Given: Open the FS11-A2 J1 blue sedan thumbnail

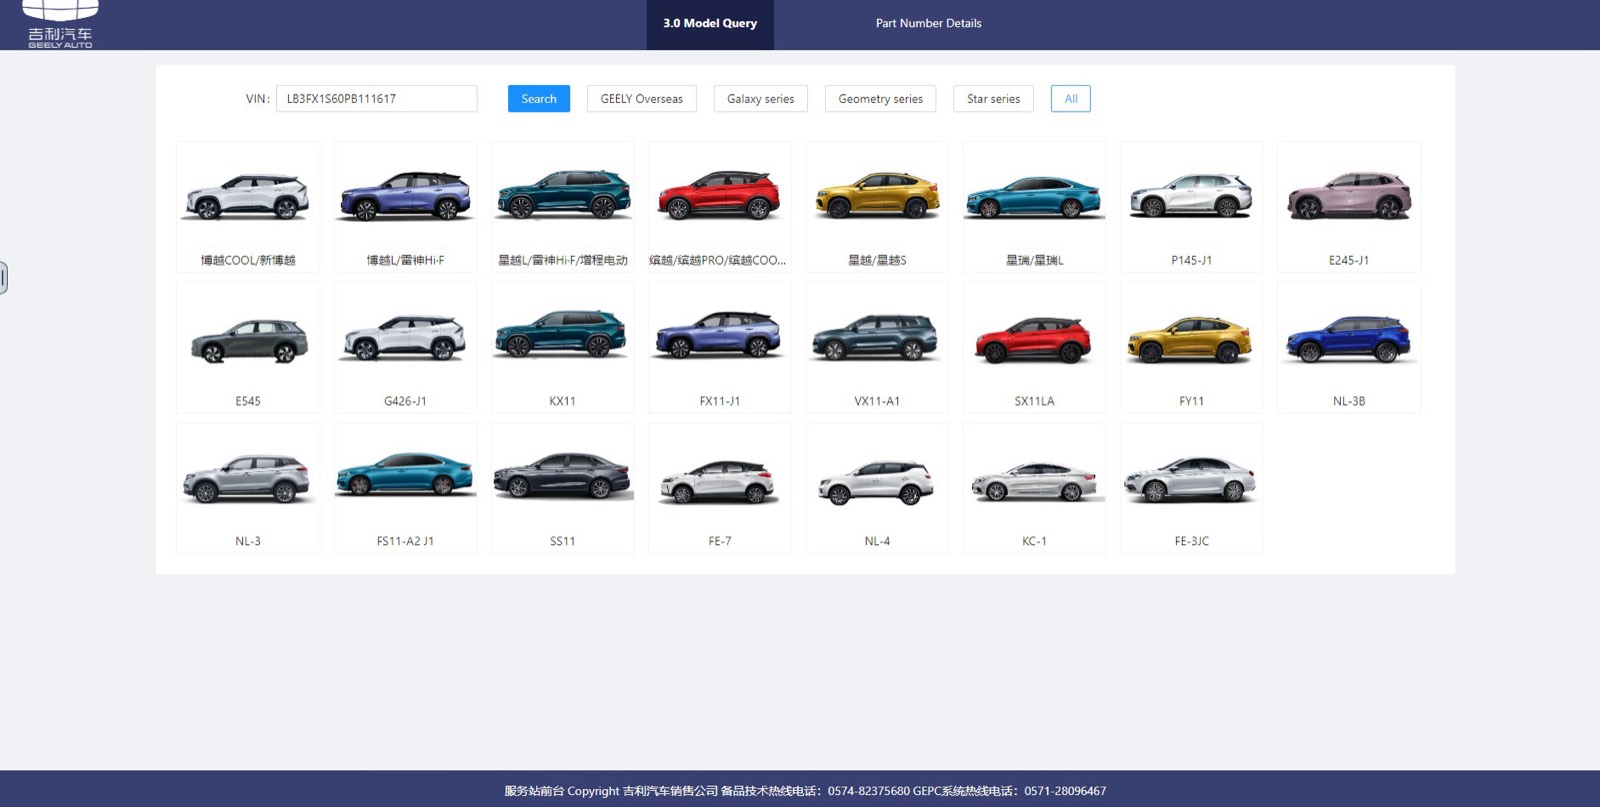Looking at the screenshot, I should [x=405, y=488].
